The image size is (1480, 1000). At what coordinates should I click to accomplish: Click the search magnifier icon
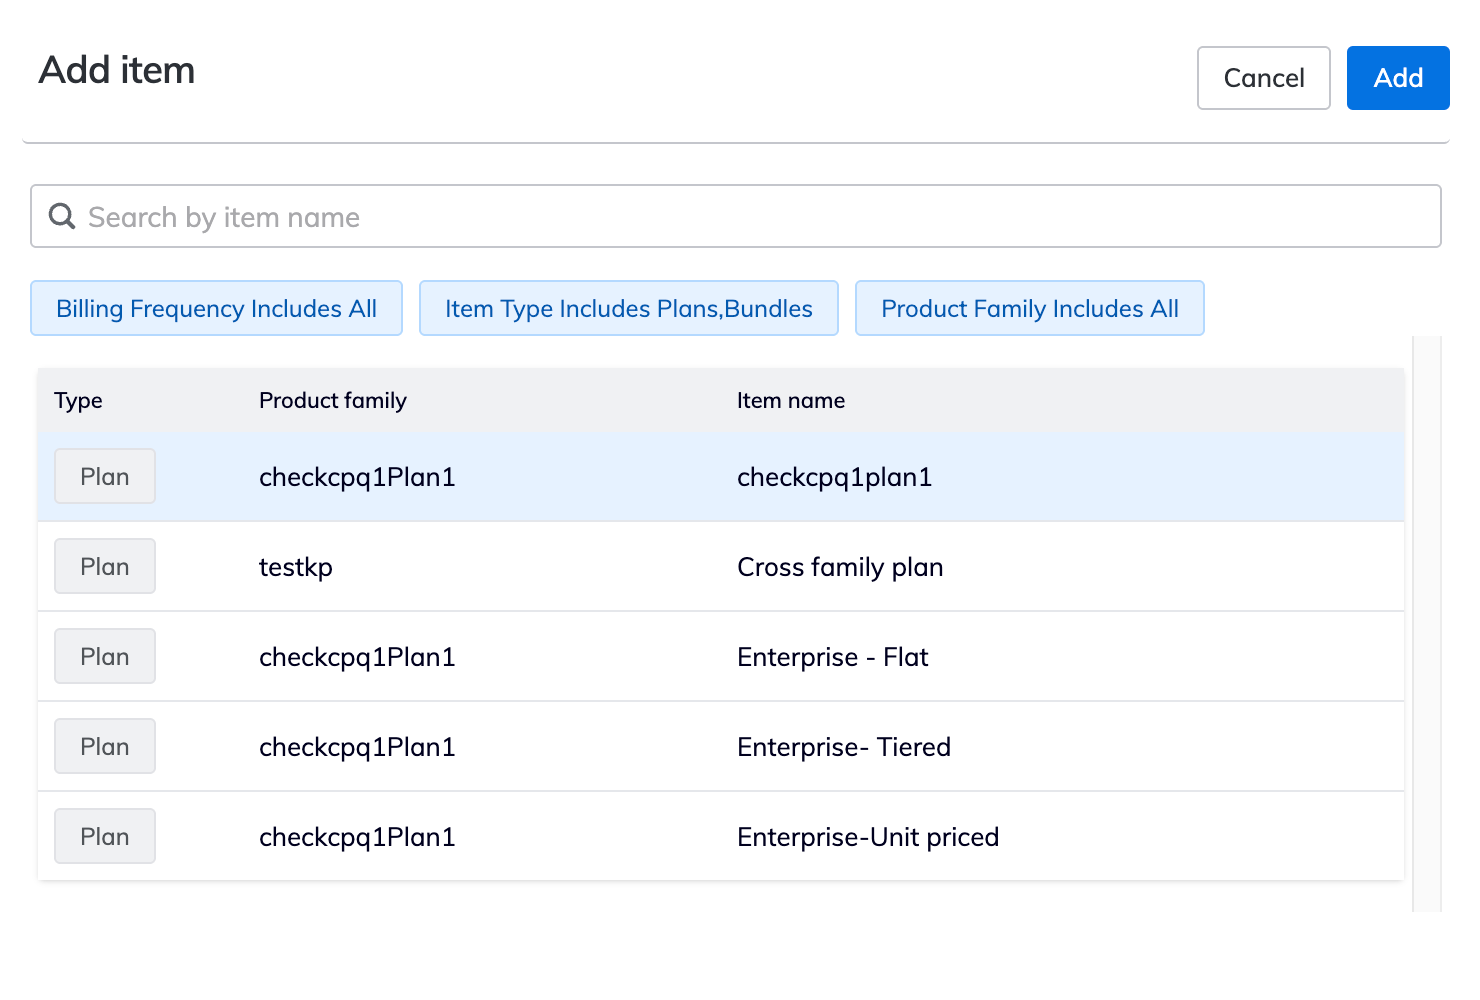point(62,216)
